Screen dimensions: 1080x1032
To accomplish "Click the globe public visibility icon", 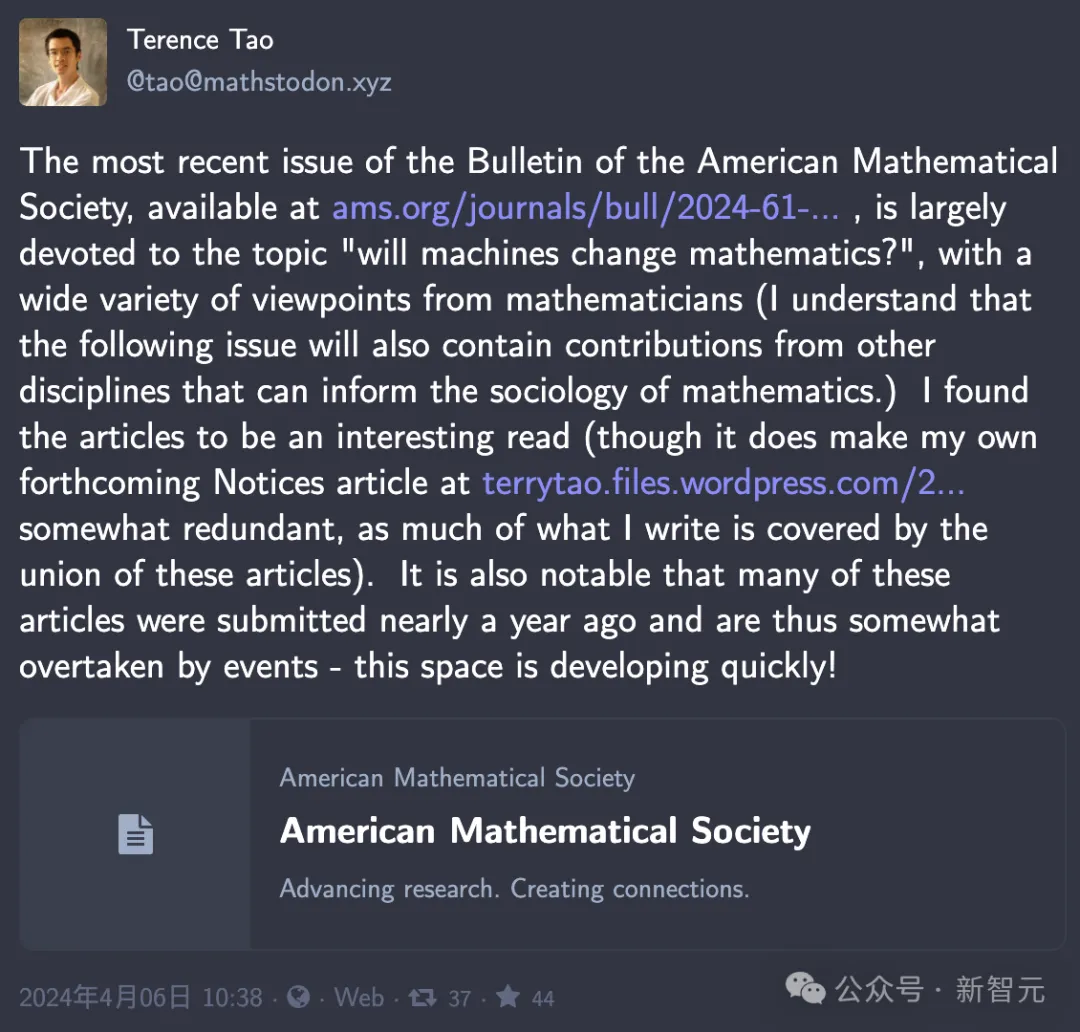I will click(x=298, y=997).
